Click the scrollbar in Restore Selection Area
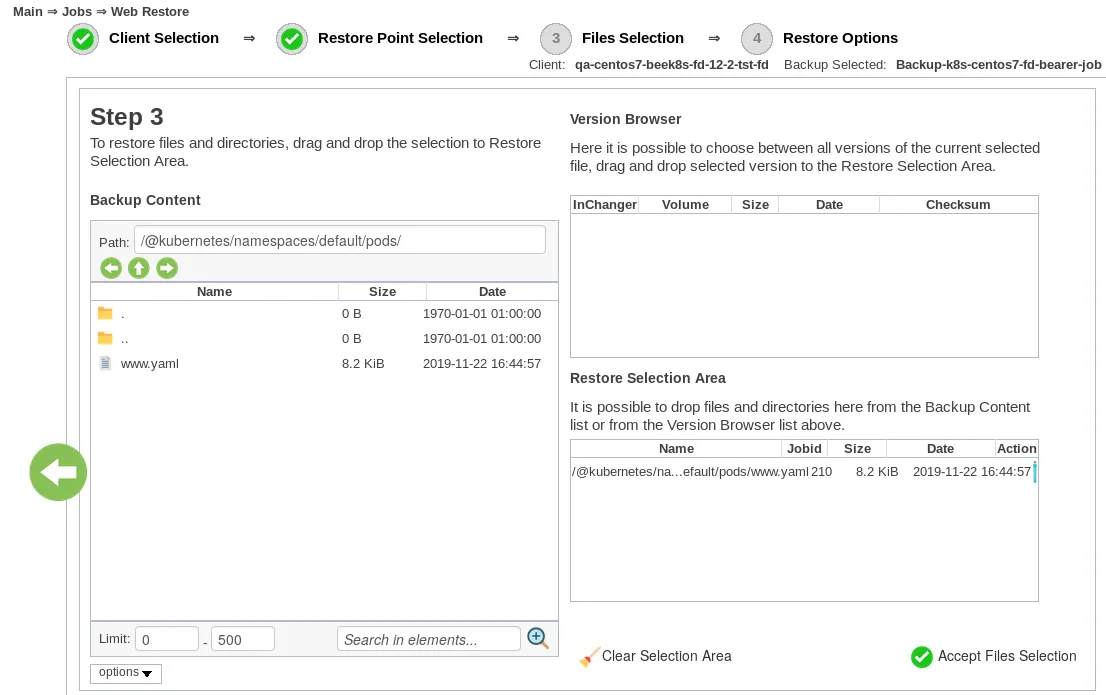 1033,471
